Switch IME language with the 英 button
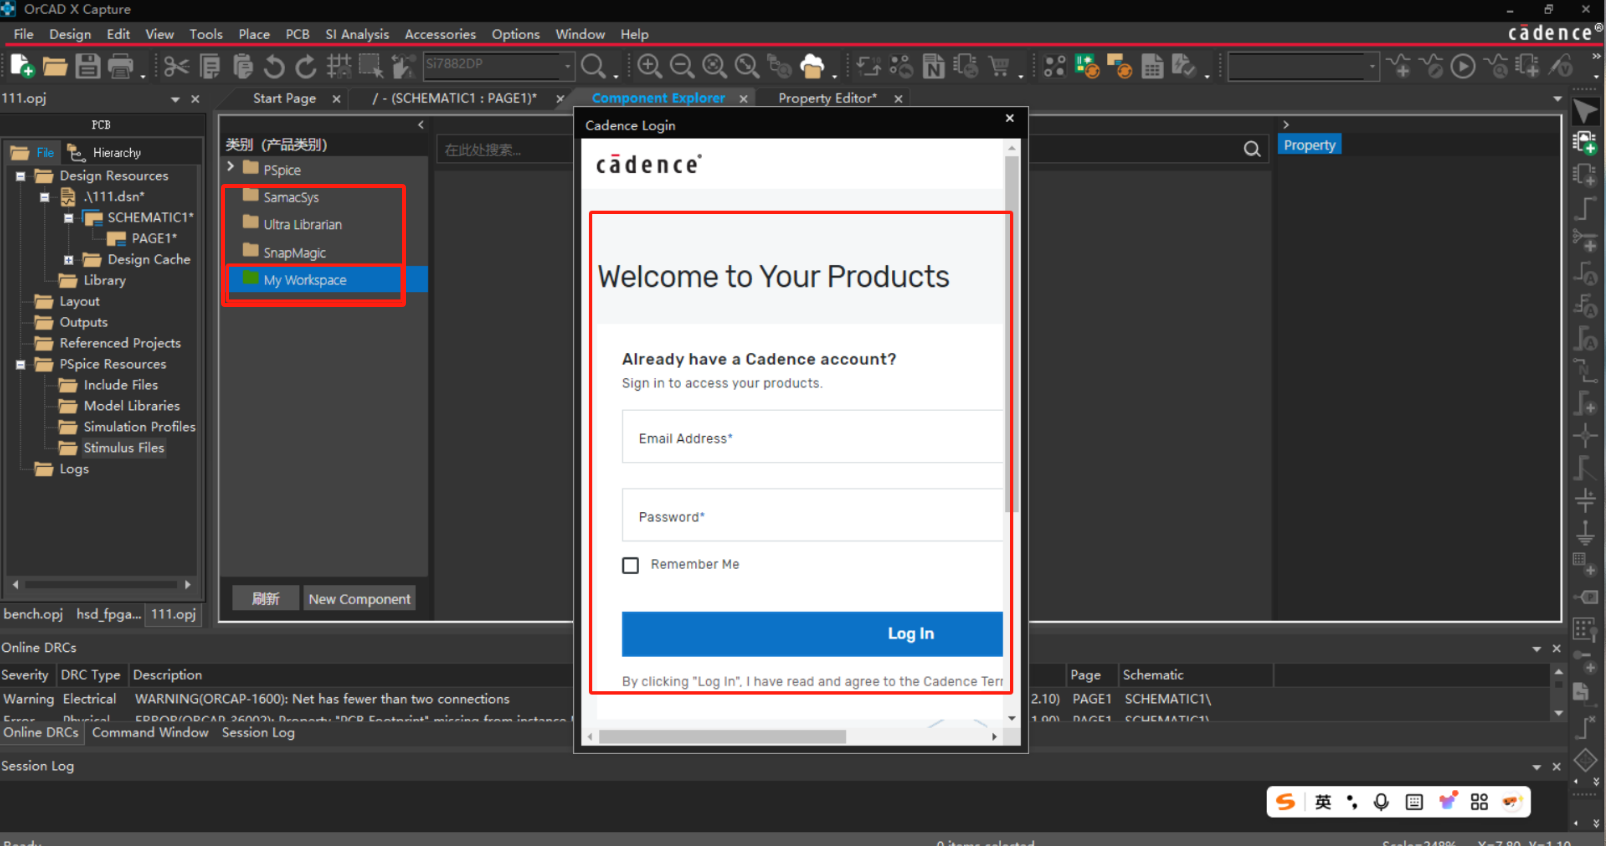 [1323, 802]
